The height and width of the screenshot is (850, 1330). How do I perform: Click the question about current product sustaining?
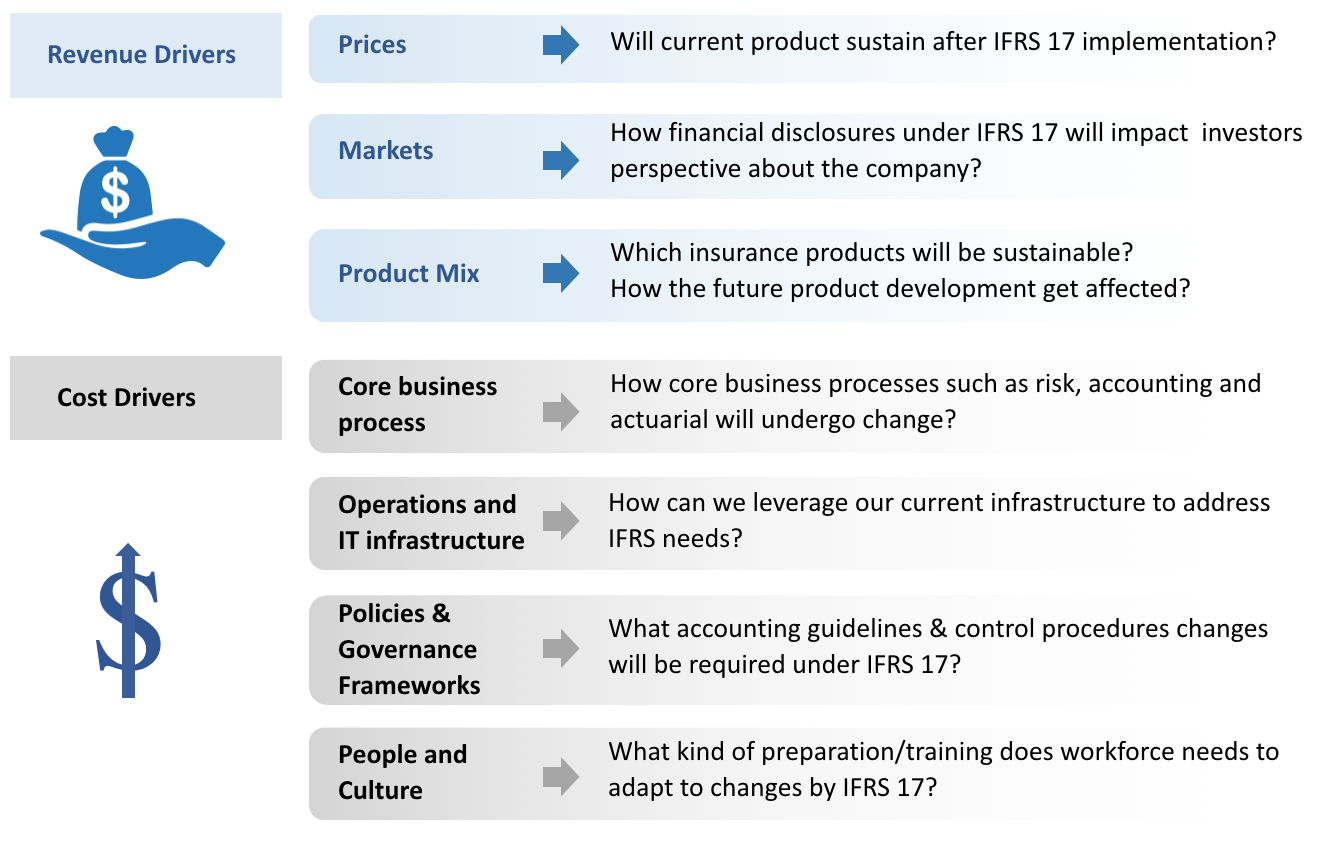click(943, 42)
